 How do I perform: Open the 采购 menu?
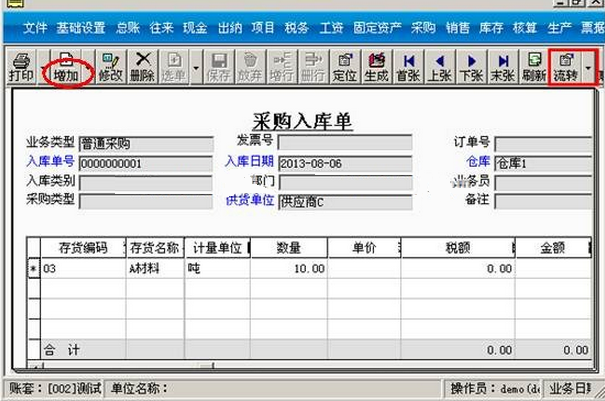click(x=424, y=27)
